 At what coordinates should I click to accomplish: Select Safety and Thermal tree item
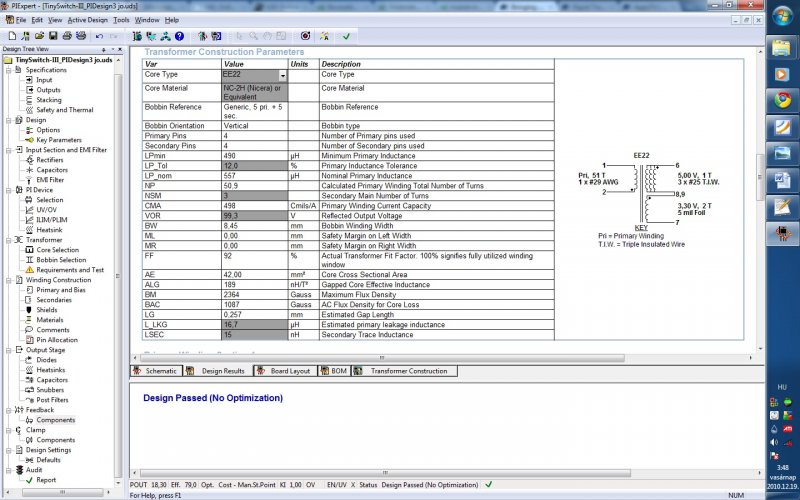coord(65,110)
